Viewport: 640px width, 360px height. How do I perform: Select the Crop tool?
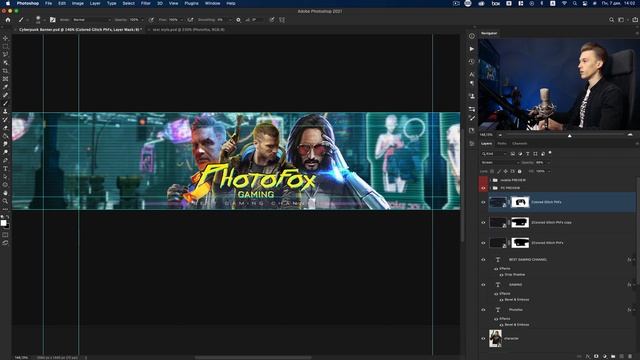(x=5, y=71)
